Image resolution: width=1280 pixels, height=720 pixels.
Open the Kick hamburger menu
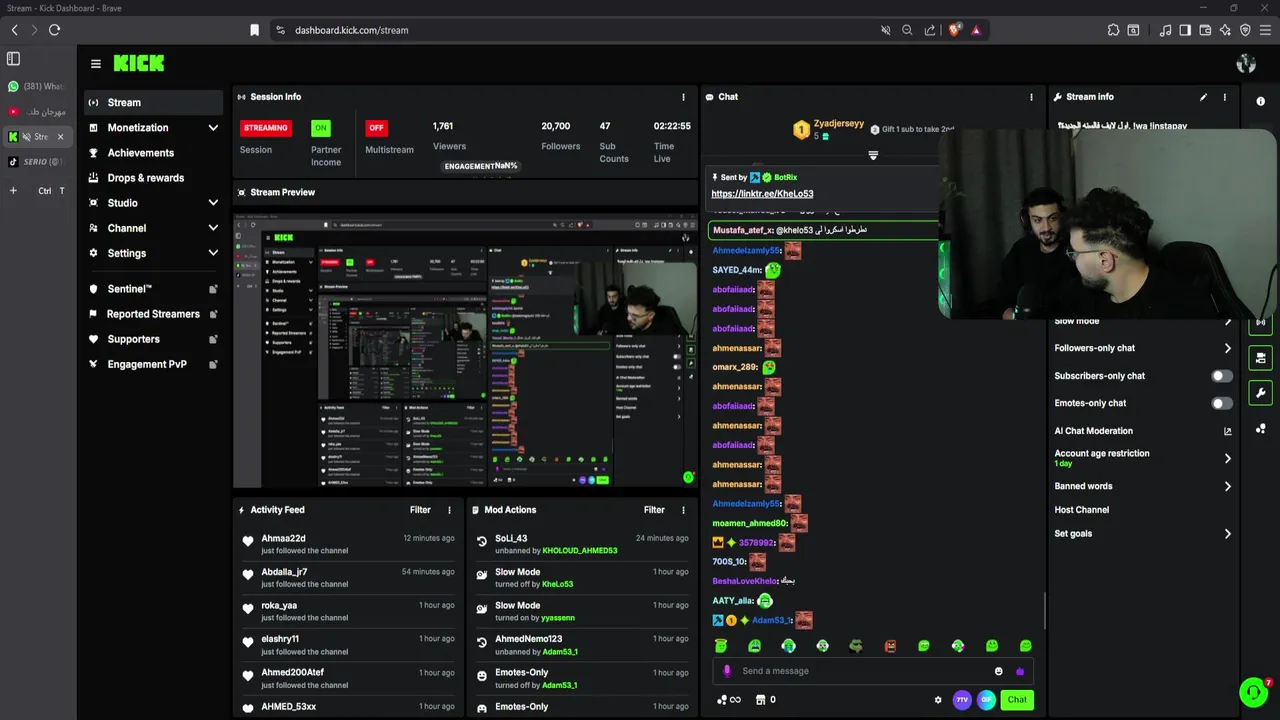point(95,63)
